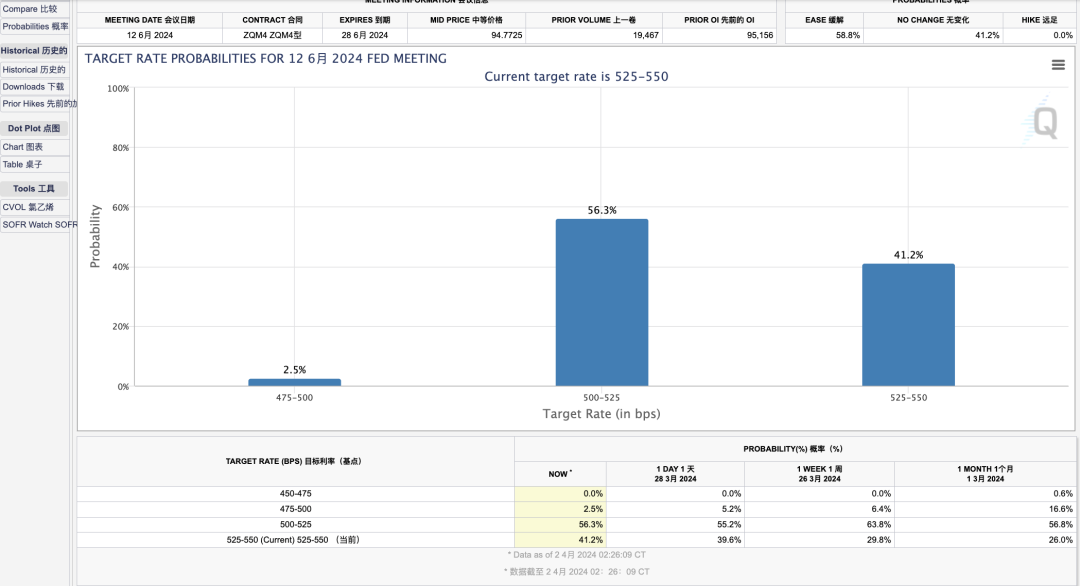Viewport: 1080px width, 586px height.
Task: Open Historical data in the sidebar
Action: click(35, 70)
